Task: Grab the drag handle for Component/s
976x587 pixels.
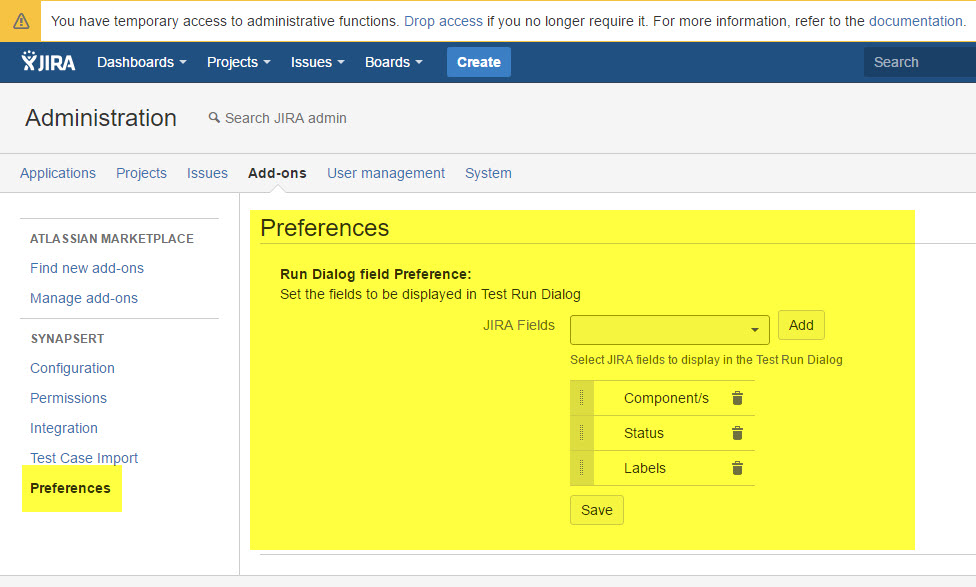Action: (x=581, y=398)
